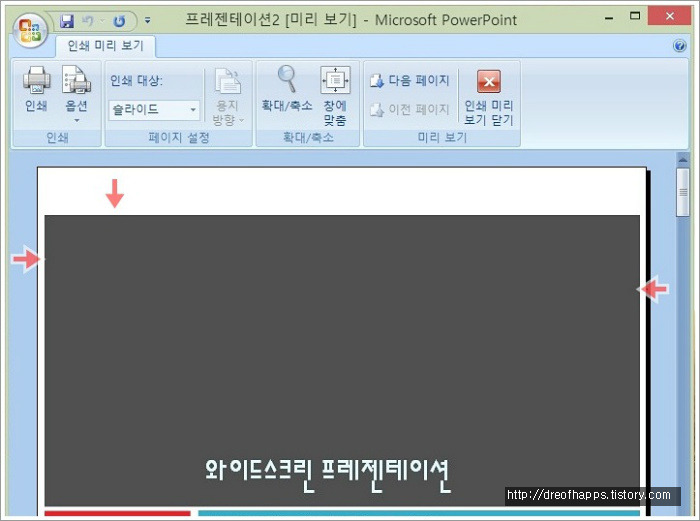Click the vertical scrollbar thumb
Screen dimensions: 700x521
point(683,192)
